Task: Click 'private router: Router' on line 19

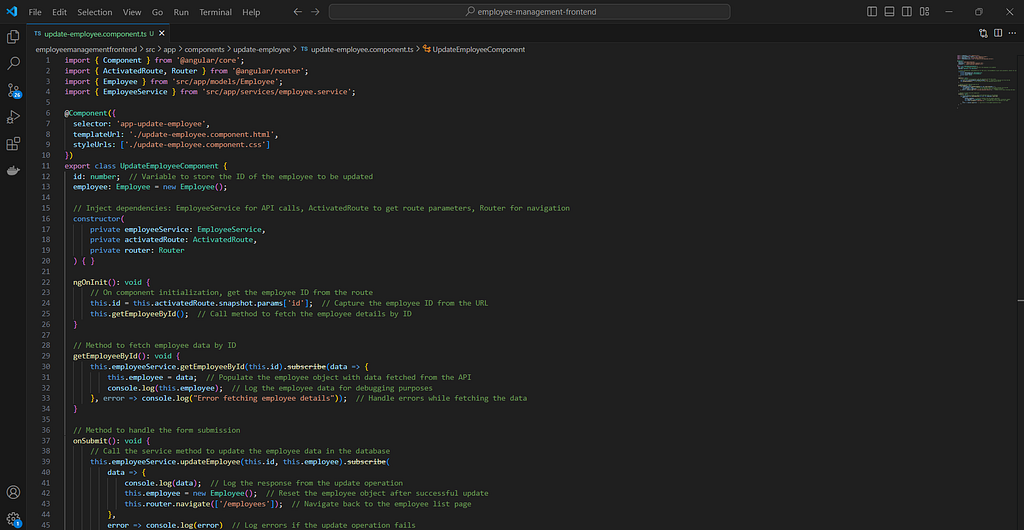Action: pyautogui.click(x=137, y=250)
